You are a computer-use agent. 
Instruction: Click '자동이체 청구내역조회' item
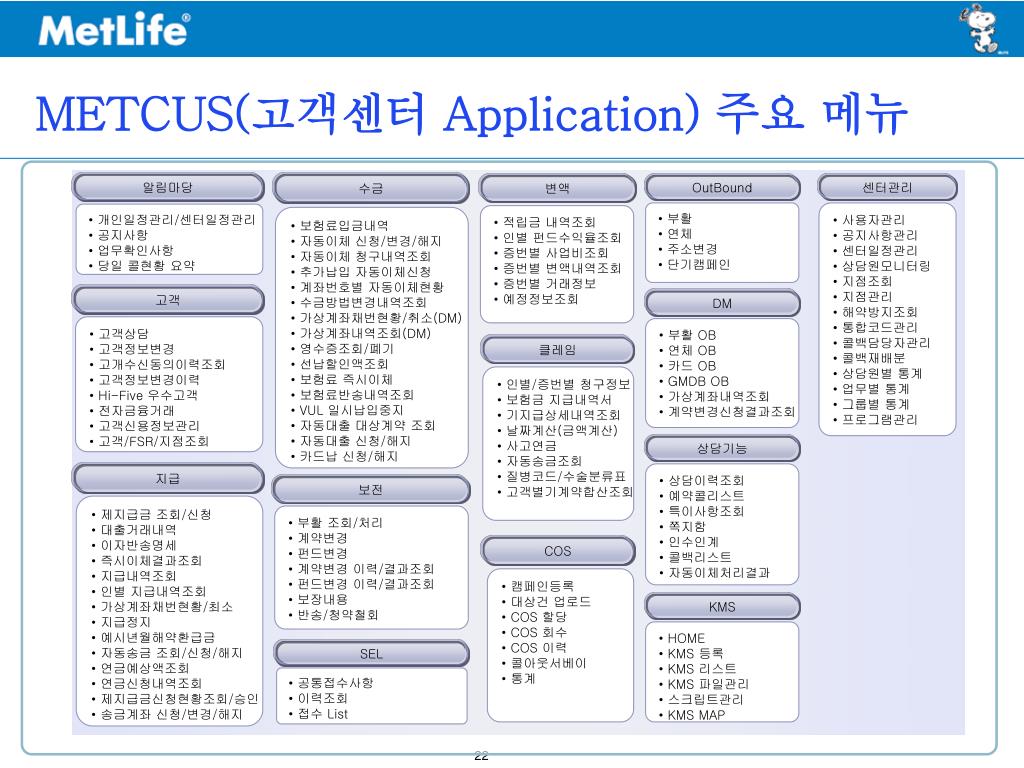point(365,257)
